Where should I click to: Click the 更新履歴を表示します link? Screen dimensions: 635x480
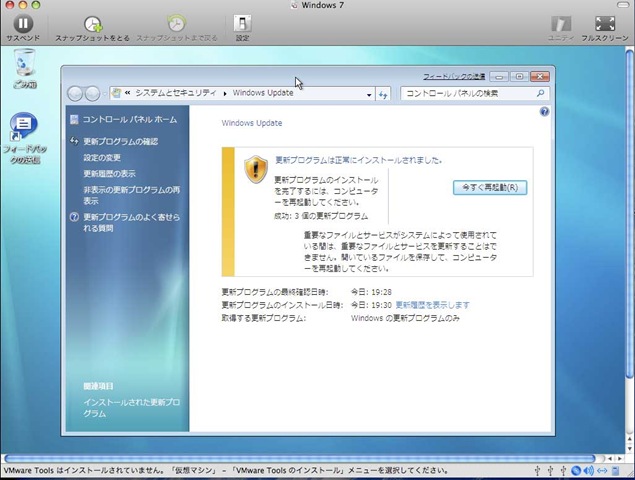click(432, 305)
